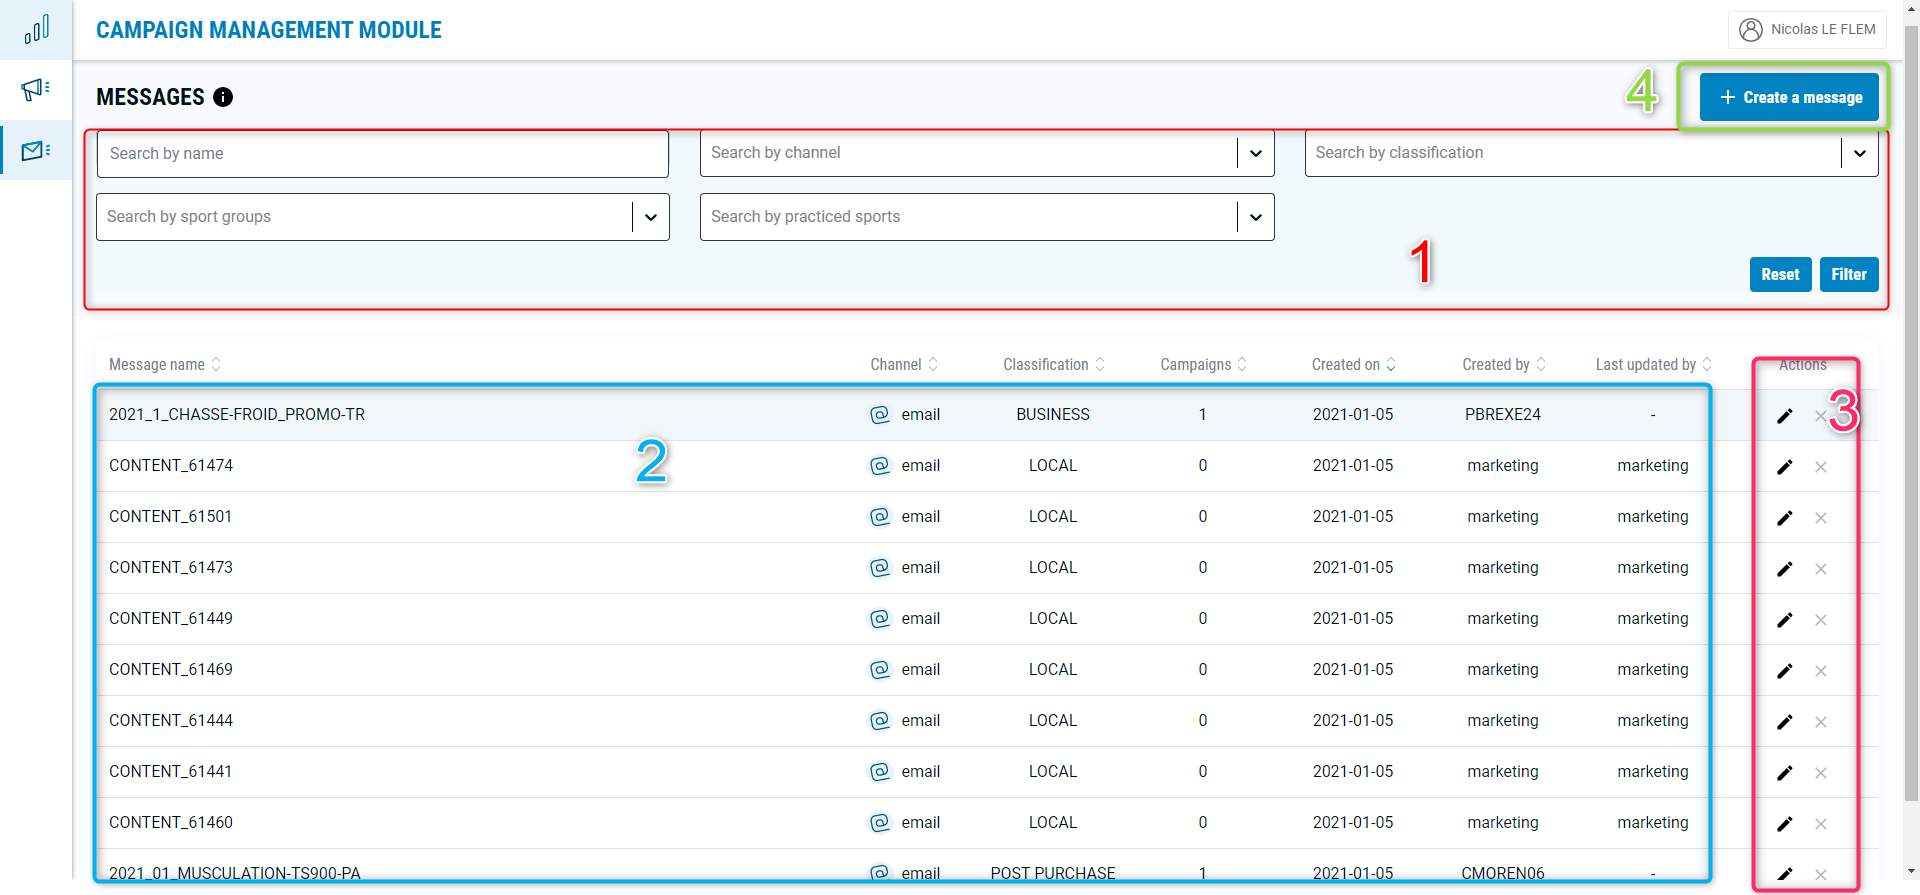Open the campaigns megaphone sidebar icon
The width and height of the screenshot is (1920, 895).
[36, 90]
